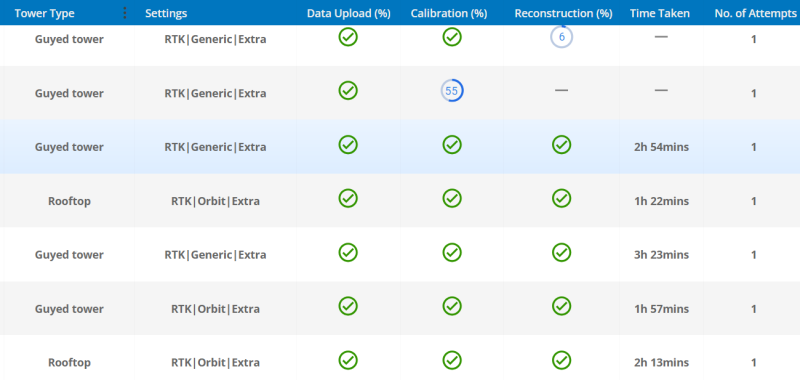Image resolution: width=800 pixels, height=380 pixels.
Task: Click Data Upload checkmark in the 2h 13mins row
Action: pyautogui.click(x=348, y=360)
